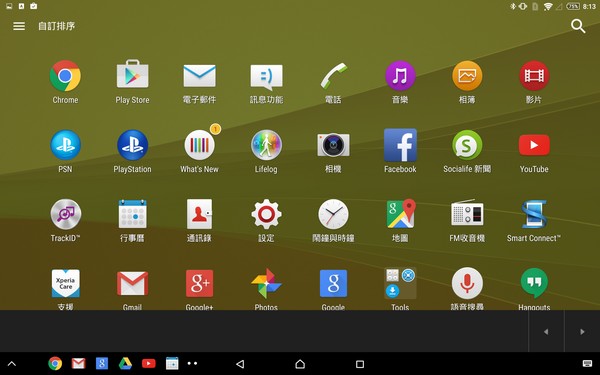Open the 影片 video app

click(534, 76)
